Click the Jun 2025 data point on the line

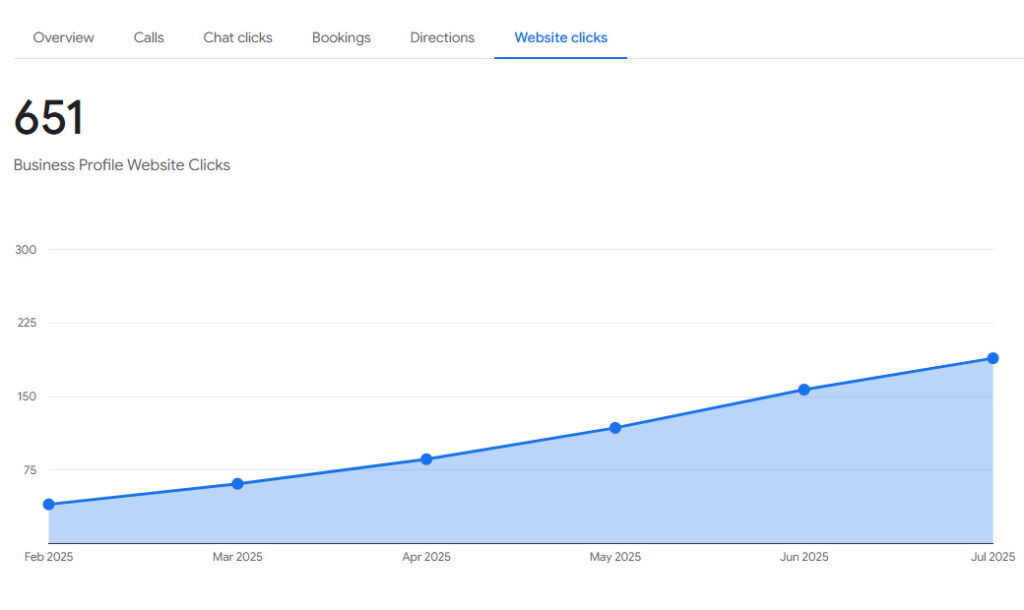tap(804, 390)
